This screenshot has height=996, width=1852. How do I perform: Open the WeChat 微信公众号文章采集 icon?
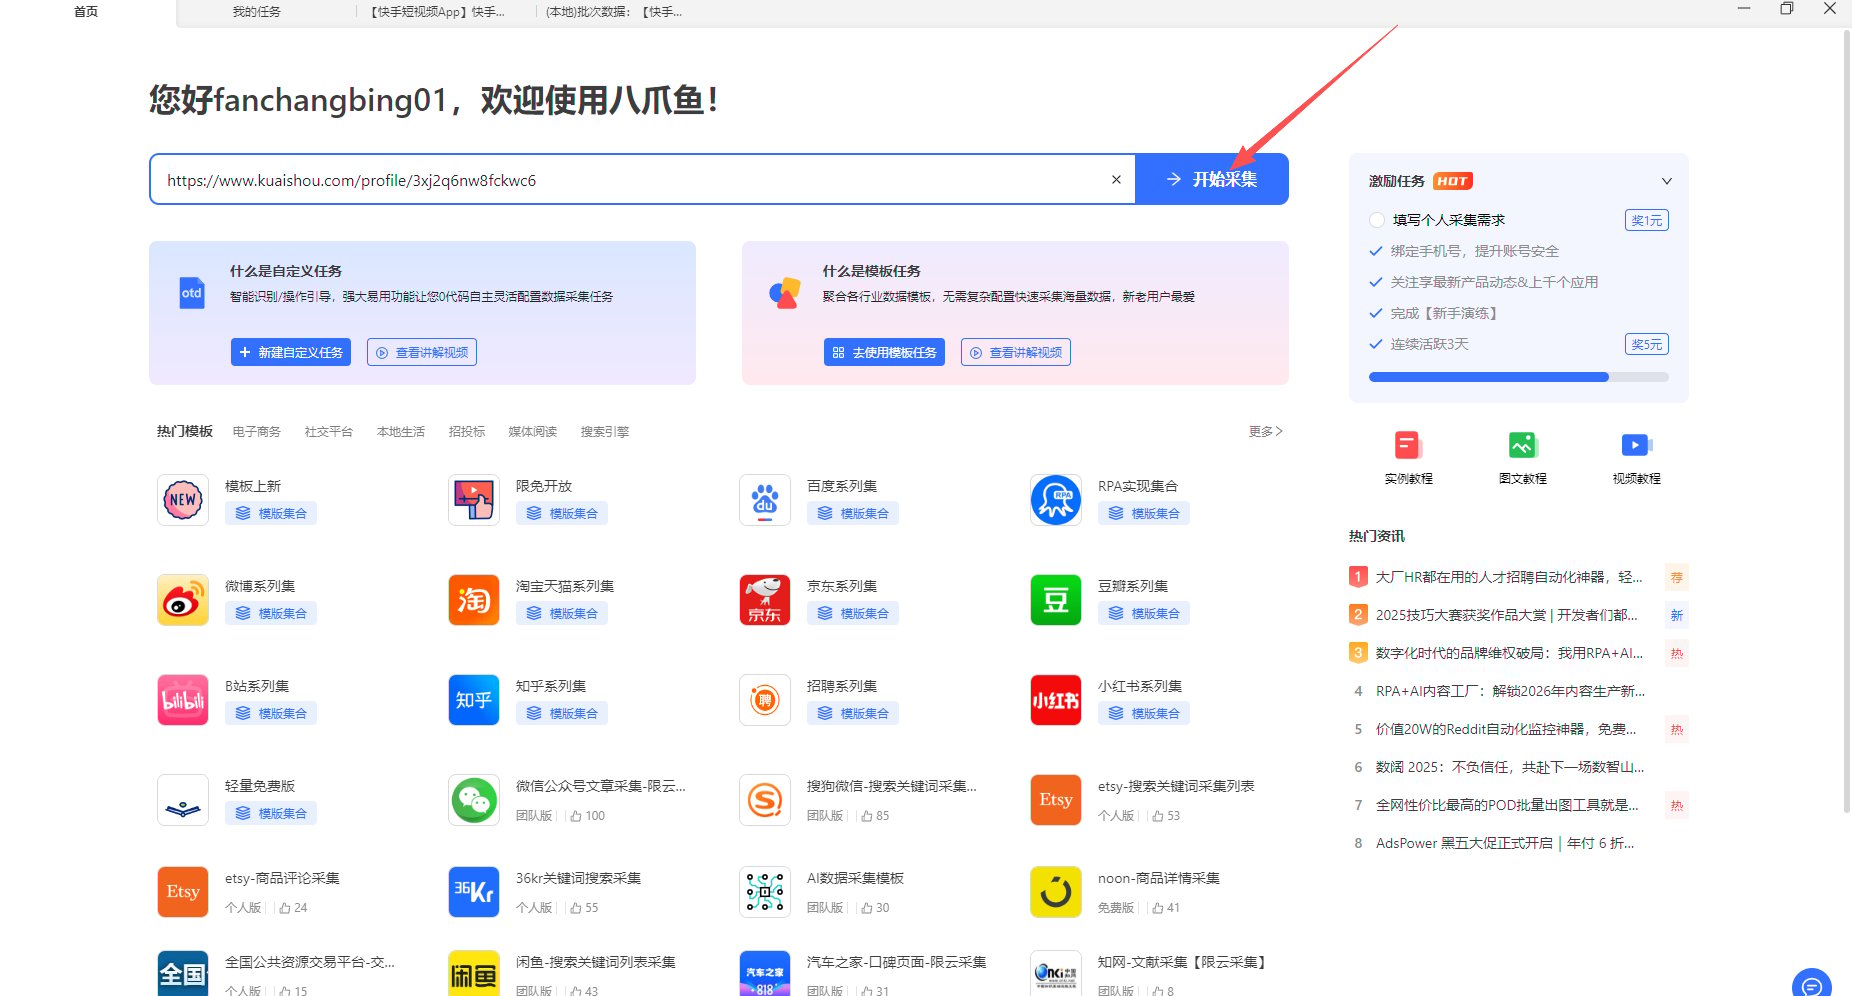(474, 800)
